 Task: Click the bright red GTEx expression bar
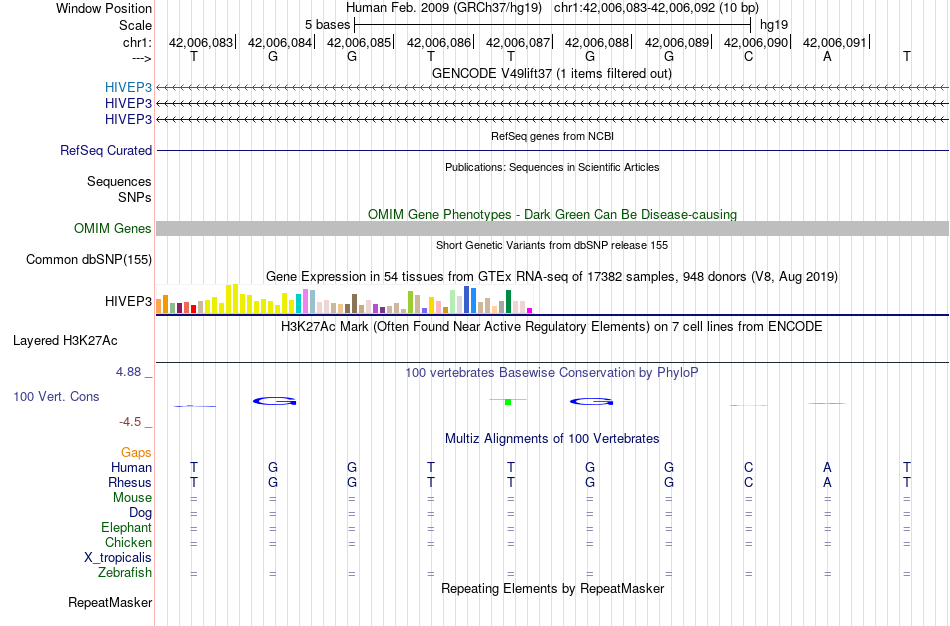[x=193, y=309]
